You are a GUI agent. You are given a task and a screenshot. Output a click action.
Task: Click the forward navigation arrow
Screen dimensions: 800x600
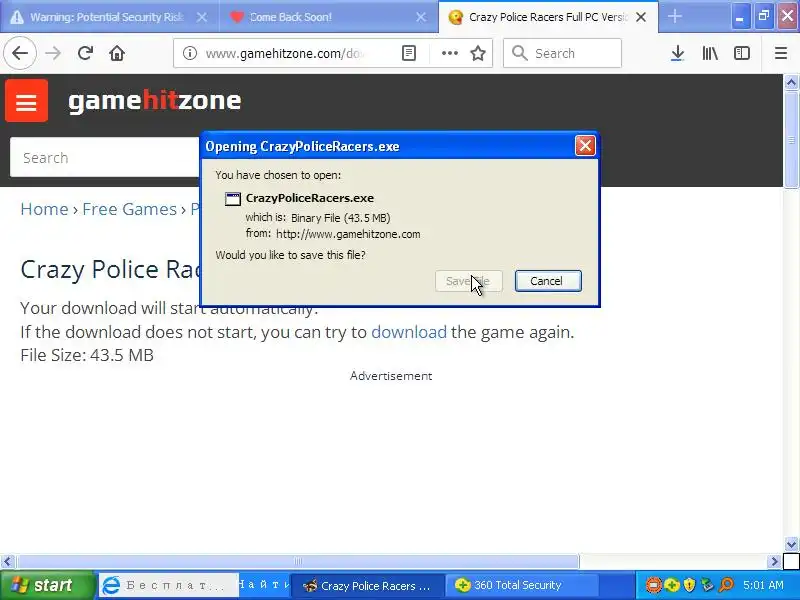[53, 53]
